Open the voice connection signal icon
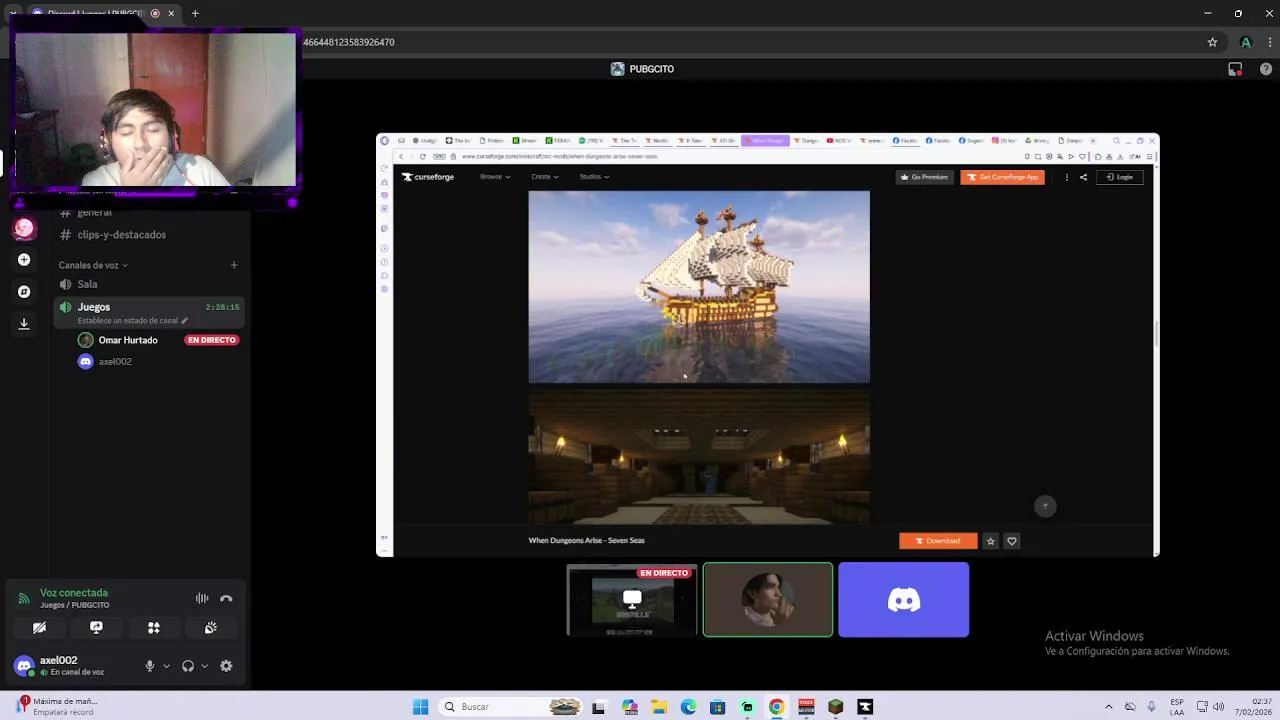 tap(24, 599)
